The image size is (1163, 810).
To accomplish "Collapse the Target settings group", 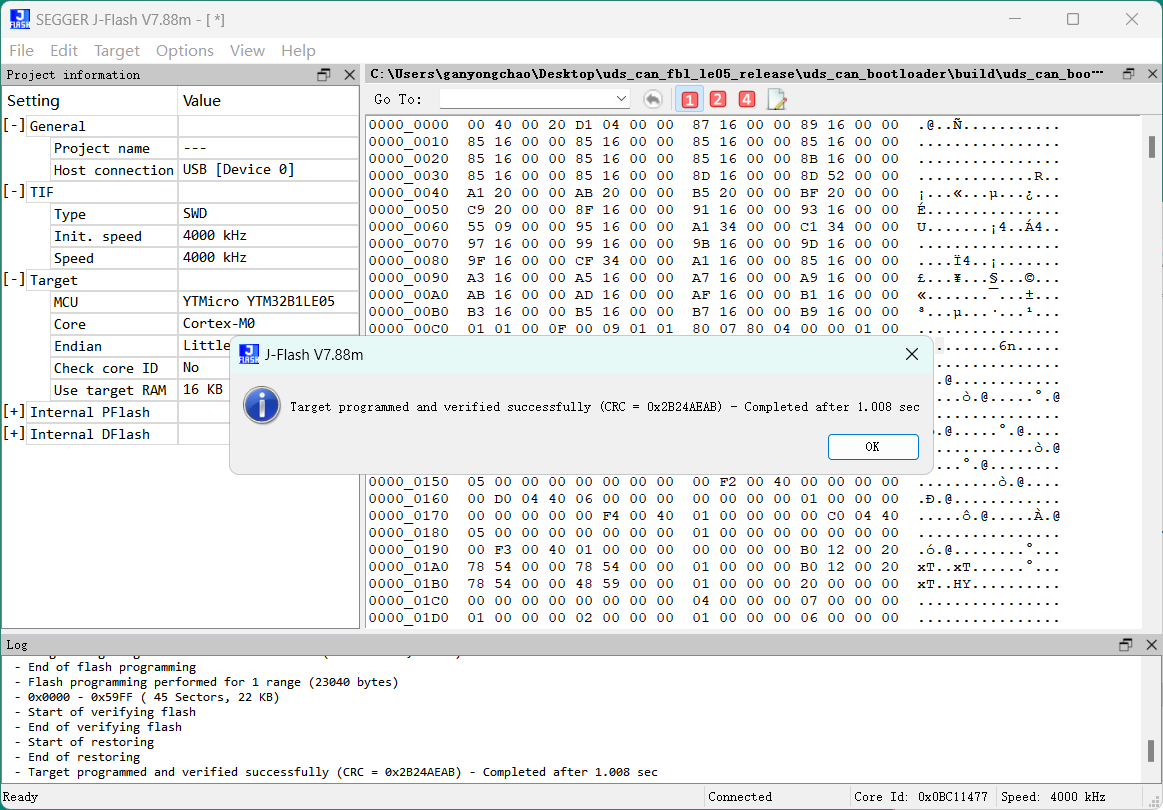I will pos(15,280).
